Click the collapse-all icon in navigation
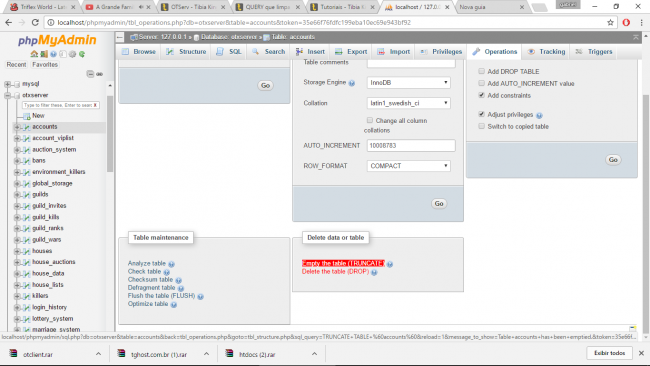 (90, 74)
